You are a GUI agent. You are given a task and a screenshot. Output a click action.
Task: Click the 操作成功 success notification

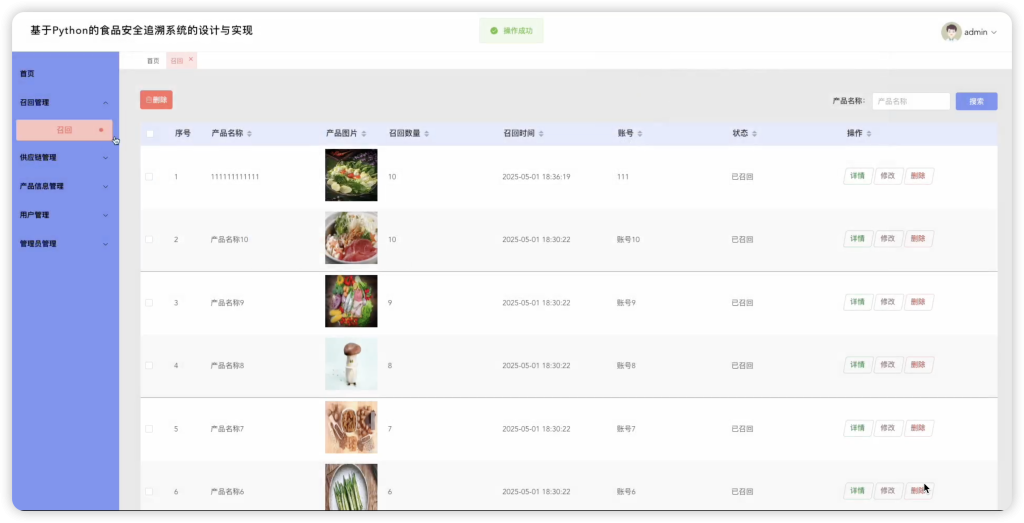click(511, 31)
